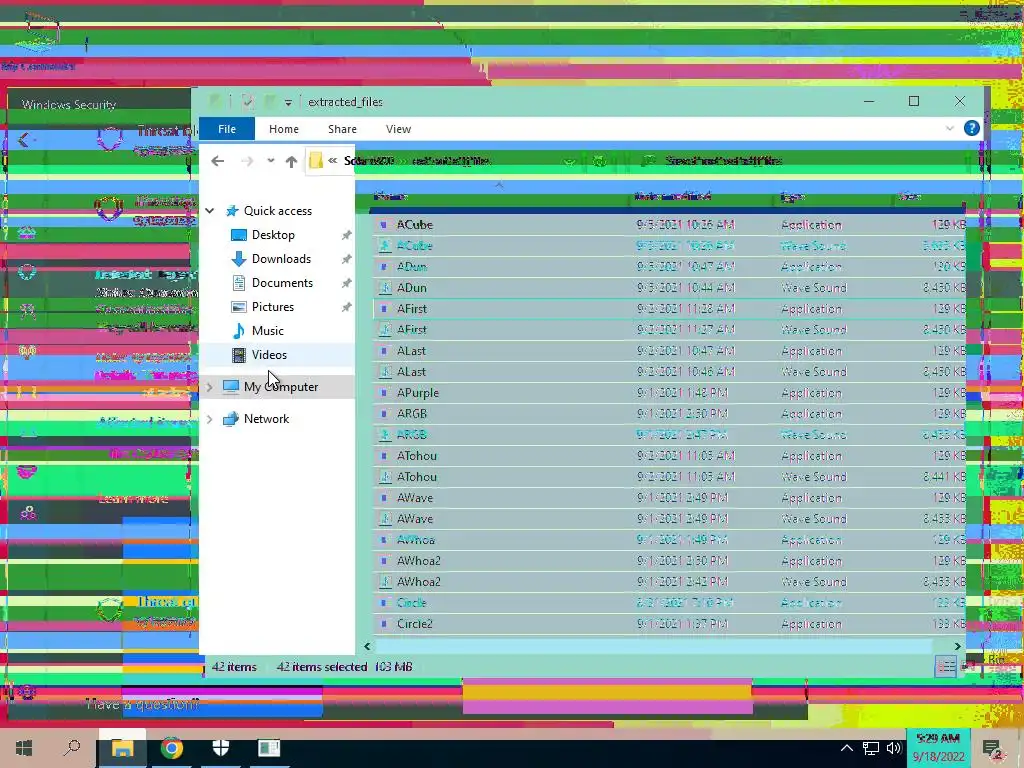Go back with the Back arrow

pyautogui.click(x=217, y=161)
